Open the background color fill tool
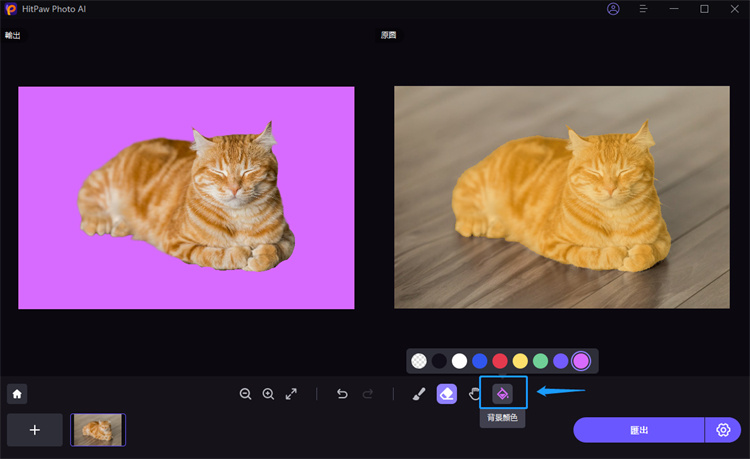 (503, 394)
